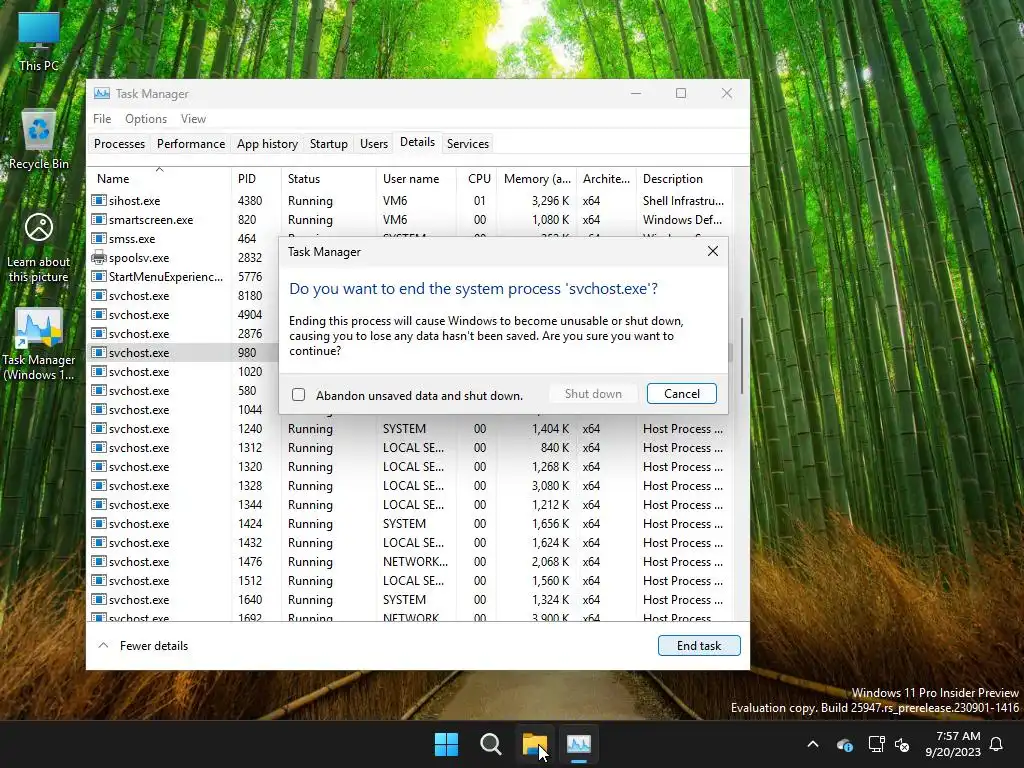This screenshot has height=768, width=1024.
Task: Switch to the Services tab
Action: pyautogui.click(x=468, y=144)
